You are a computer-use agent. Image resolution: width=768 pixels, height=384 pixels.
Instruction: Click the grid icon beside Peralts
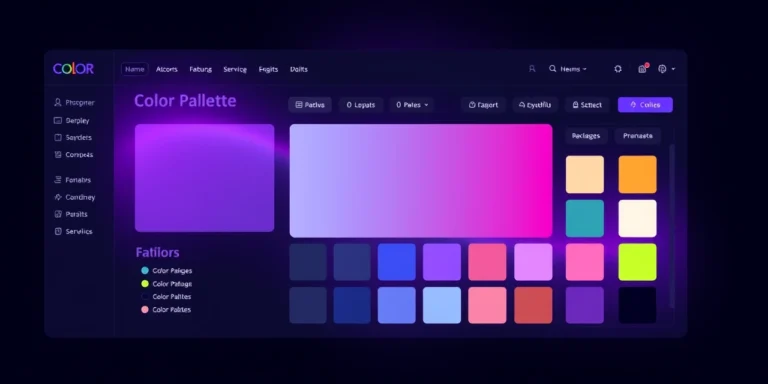pos(58,214)
